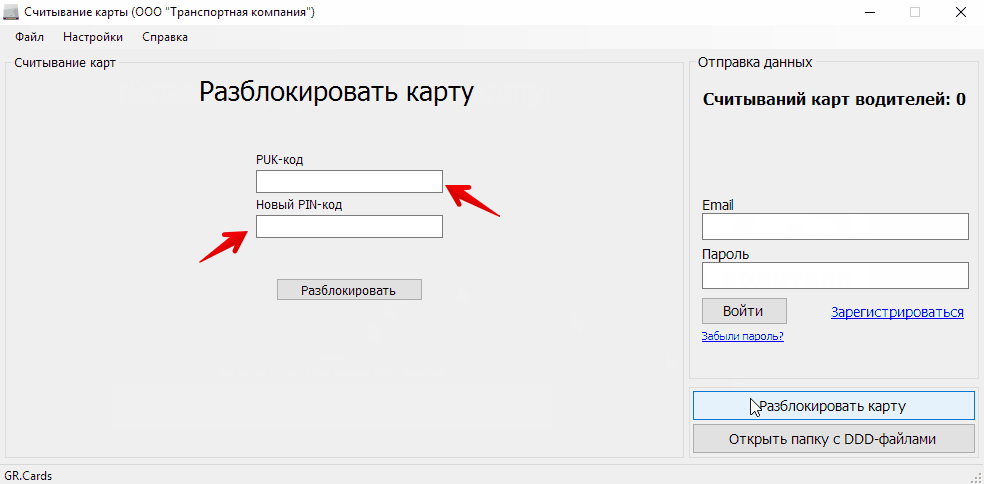The width and height of the screenshot is (984, 484).
Task: Click into the Email field
Action: [835, 227]
